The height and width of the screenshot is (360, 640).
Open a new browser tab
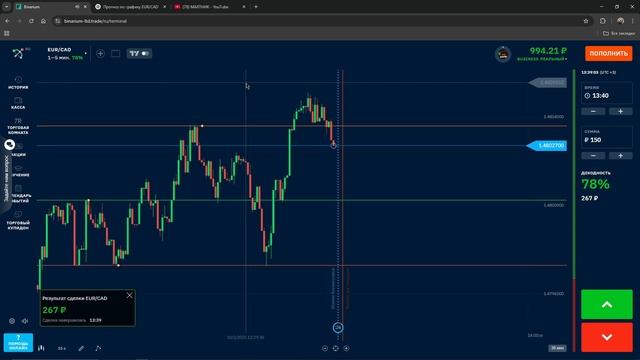pos(256,7)
